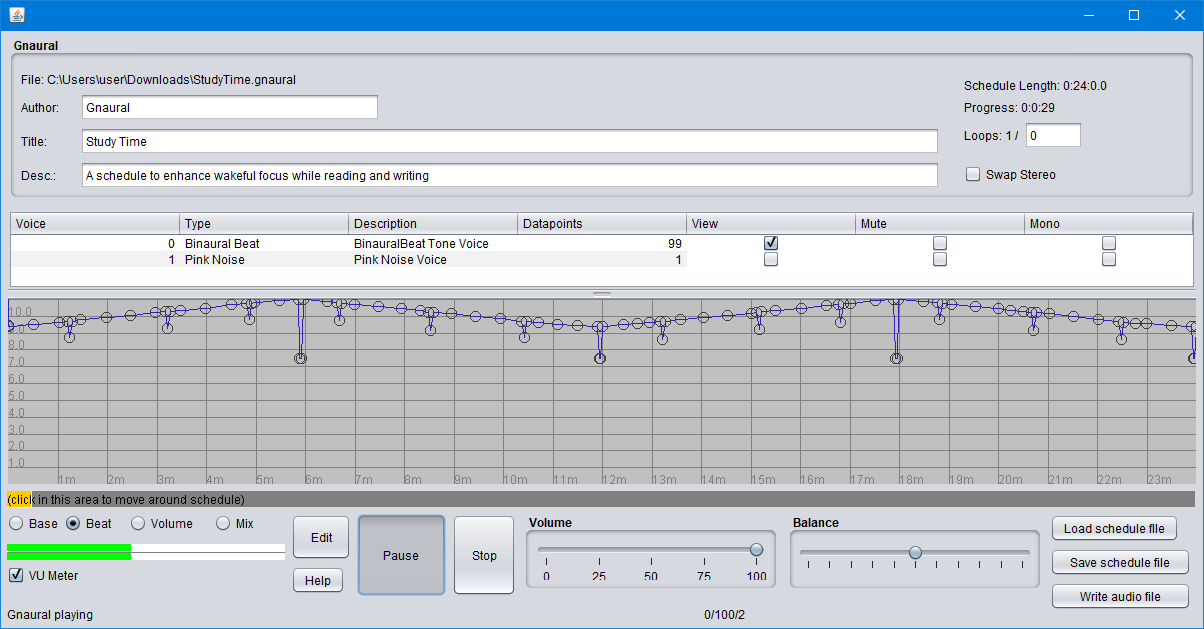Image resolution: width=1204 pixels, height=629 pixels.
Task: Click the Description column header
Action: coord(433,224)
